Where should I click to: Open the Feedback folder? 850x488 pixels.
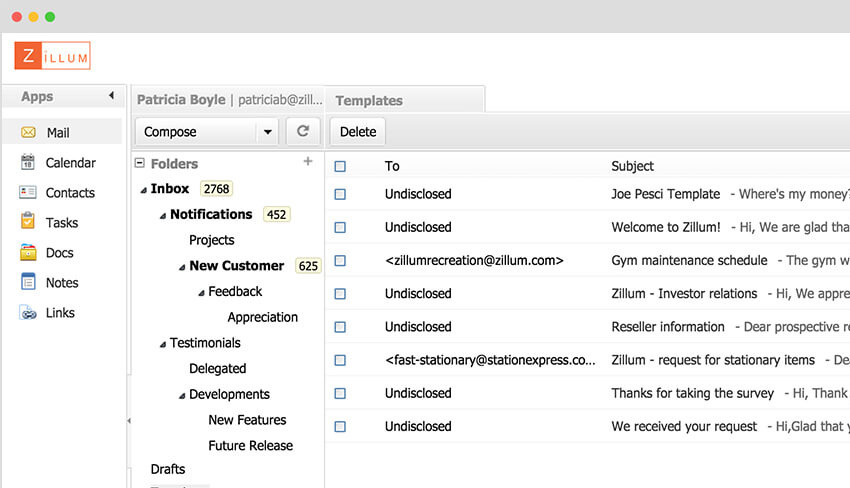coord(235,292)
